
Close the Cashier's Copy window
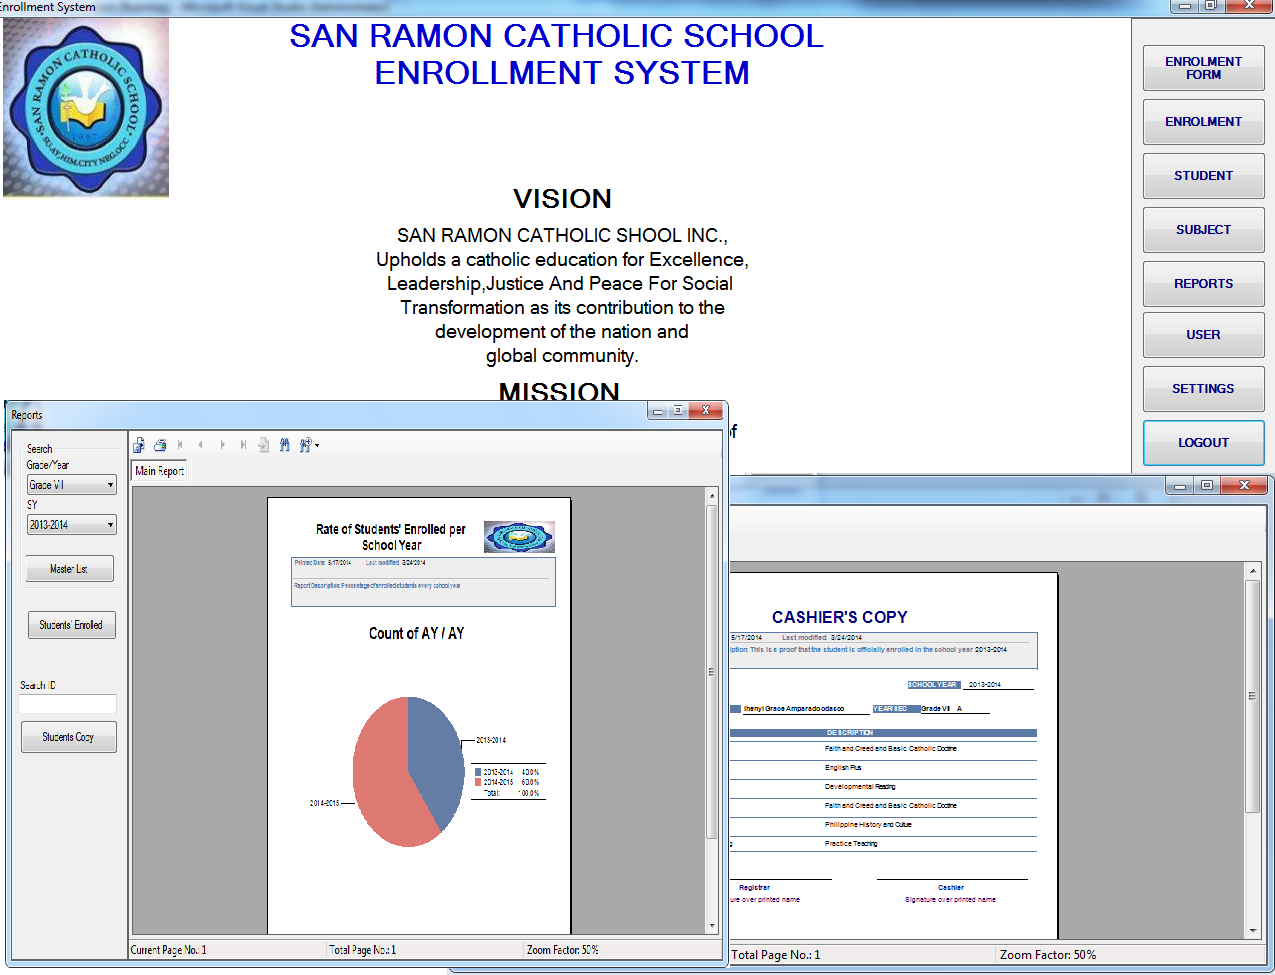tap(1244, 485)
